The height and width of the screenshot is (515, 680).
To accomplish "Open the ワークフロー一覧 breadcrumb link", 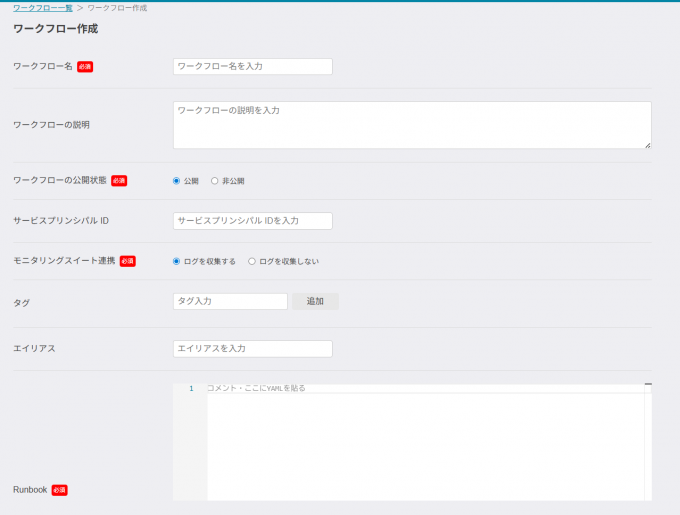I will point(42,8).
